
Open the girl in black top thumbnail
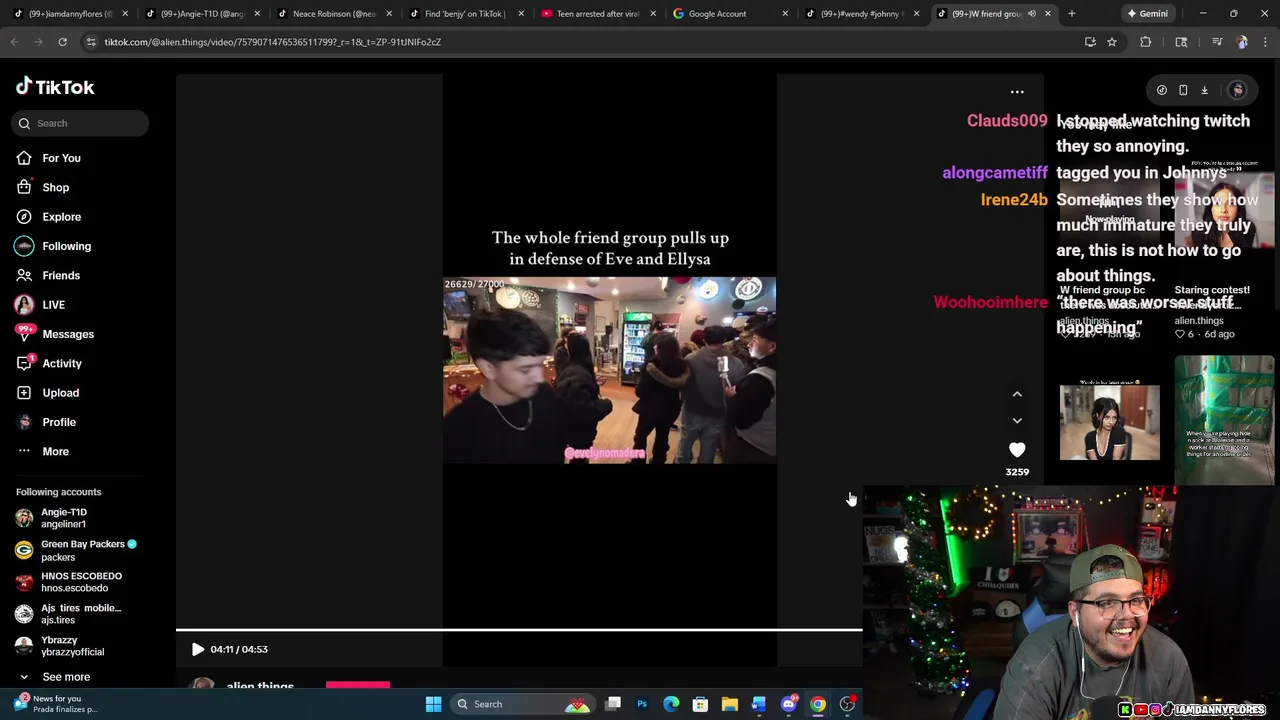click(1110, 420)
